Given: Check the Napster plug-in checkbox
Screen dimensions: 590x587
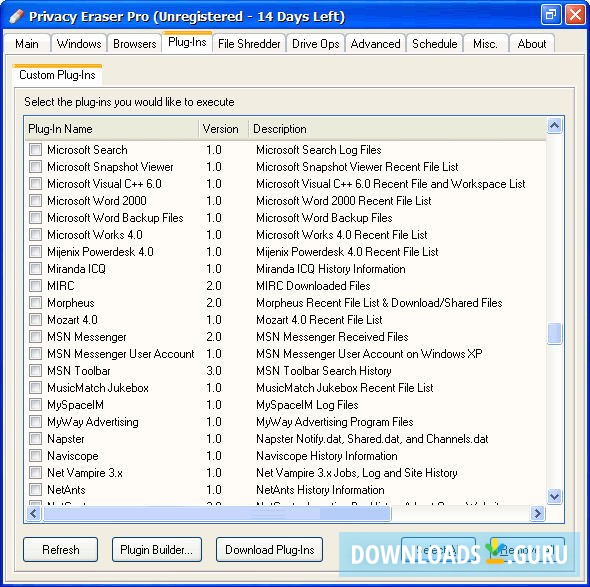Looking at the screenshot, I should 35,439.
